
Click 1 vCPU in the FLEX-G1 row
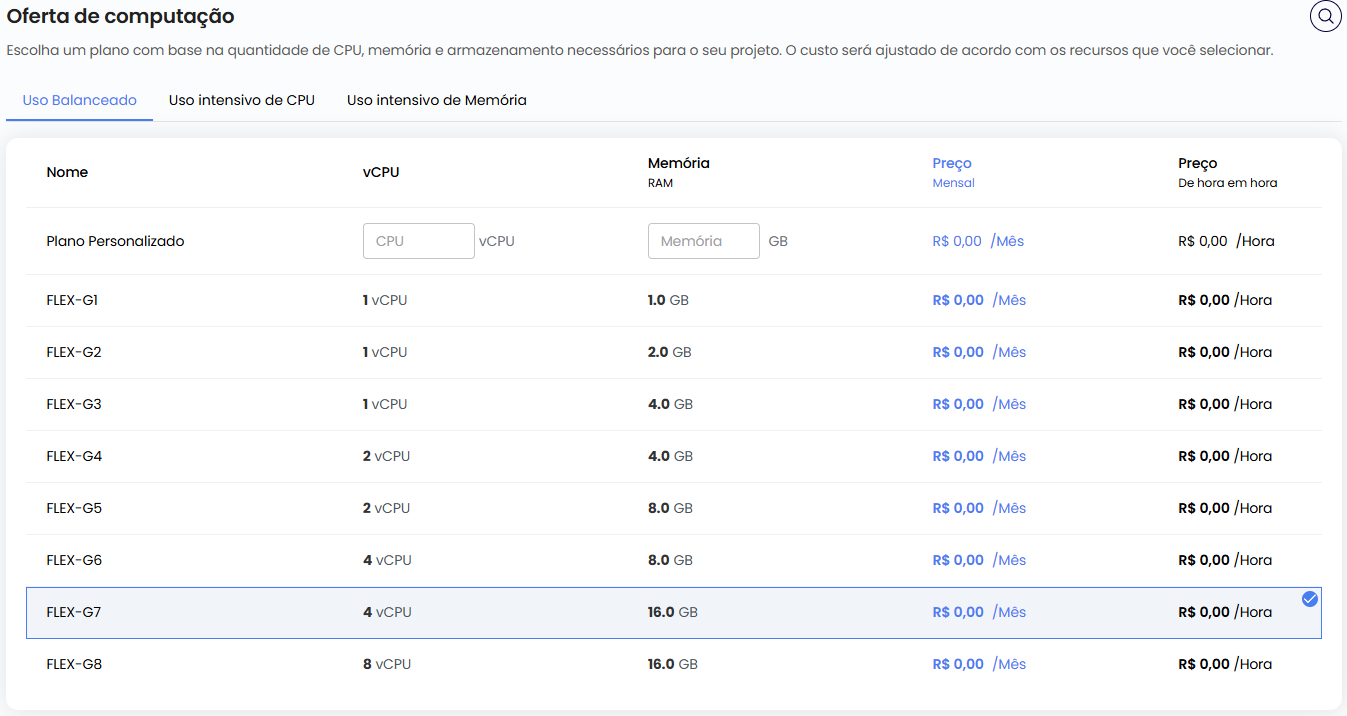pos(385,300)
